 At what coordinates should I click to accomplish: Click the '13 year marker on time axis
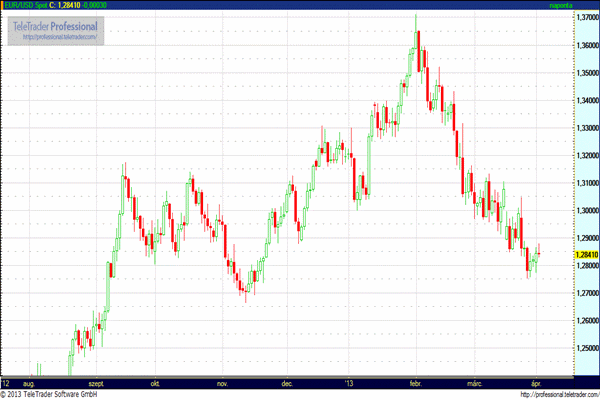pyautogui.click(x=348, y=383)
